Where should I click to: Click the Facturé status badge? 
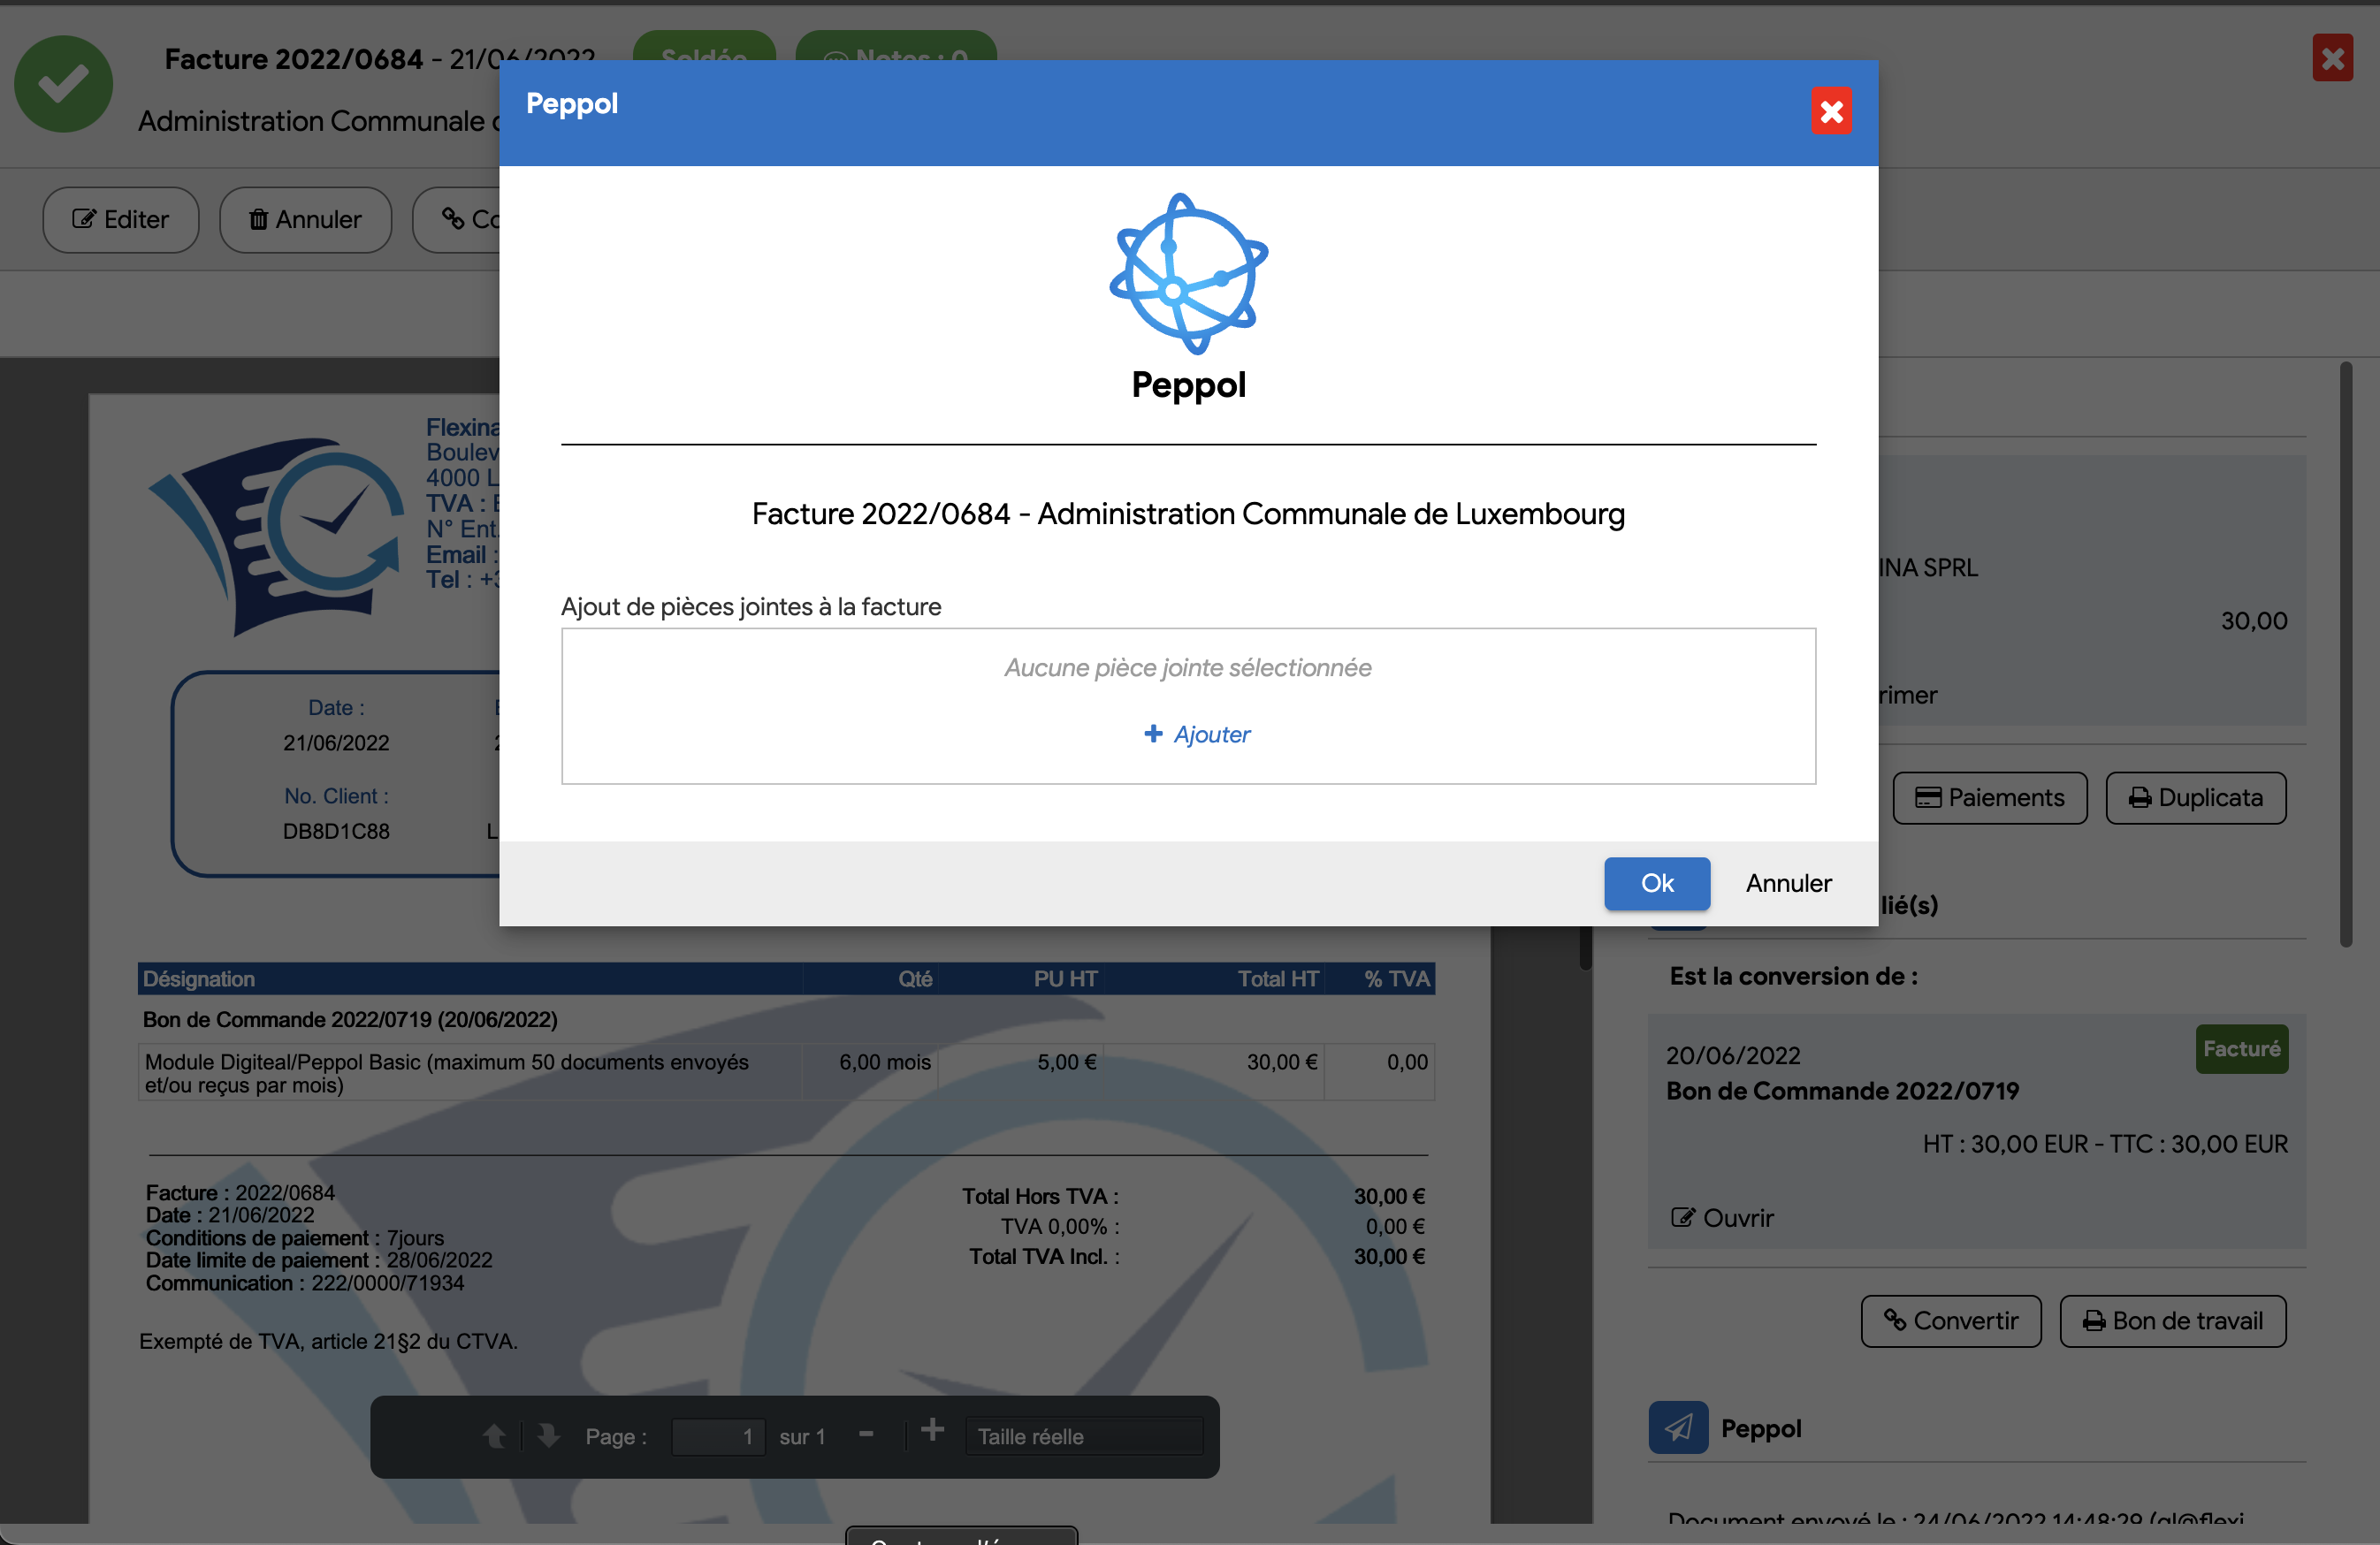2241,1049
